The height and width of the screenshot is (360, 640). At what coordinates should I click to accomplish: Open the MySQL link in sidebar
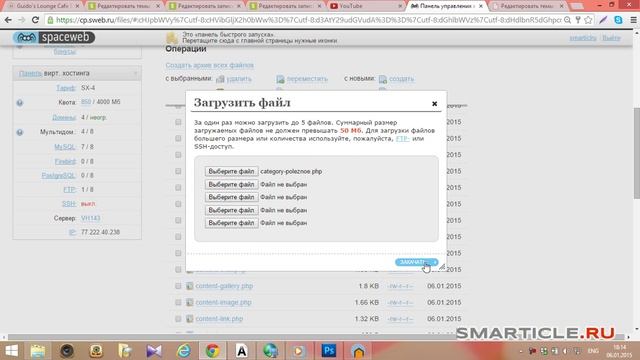pos(65,147)
